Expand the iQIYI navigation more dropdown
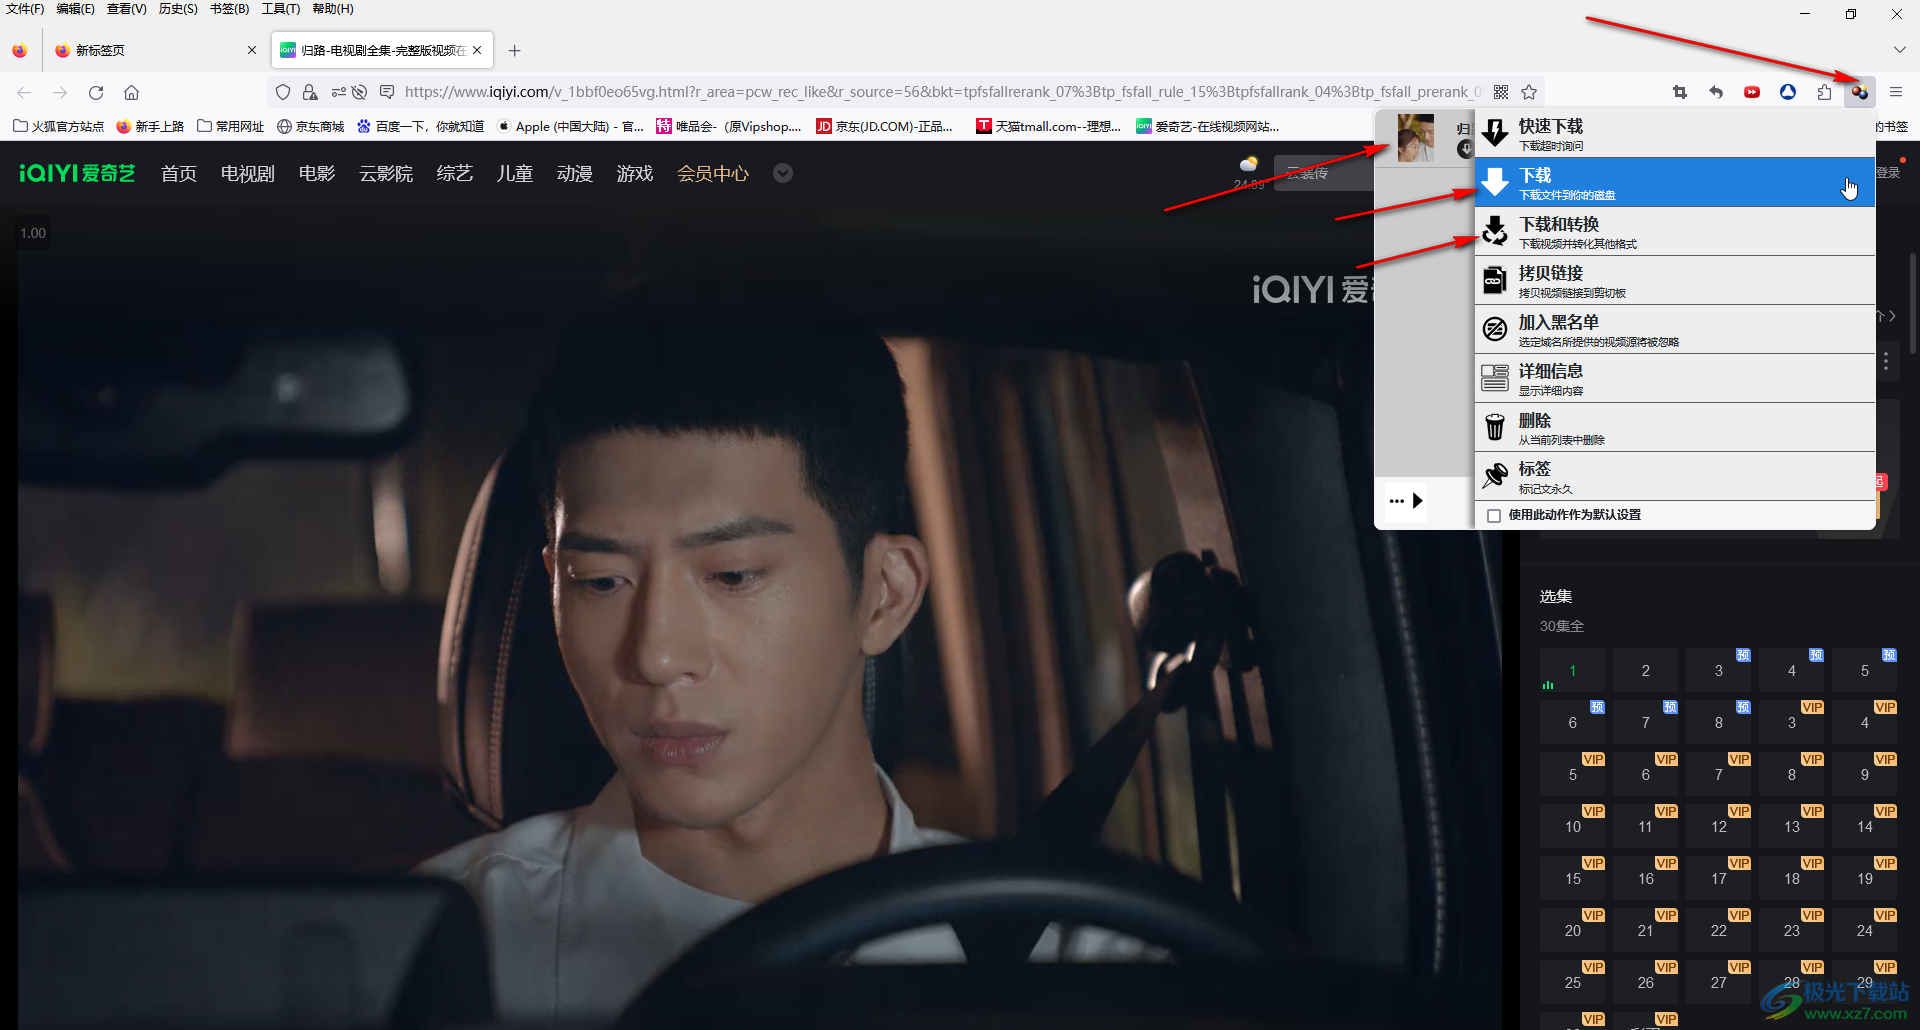This screenshot has height=1030, width=1920. tap(783, 173)
